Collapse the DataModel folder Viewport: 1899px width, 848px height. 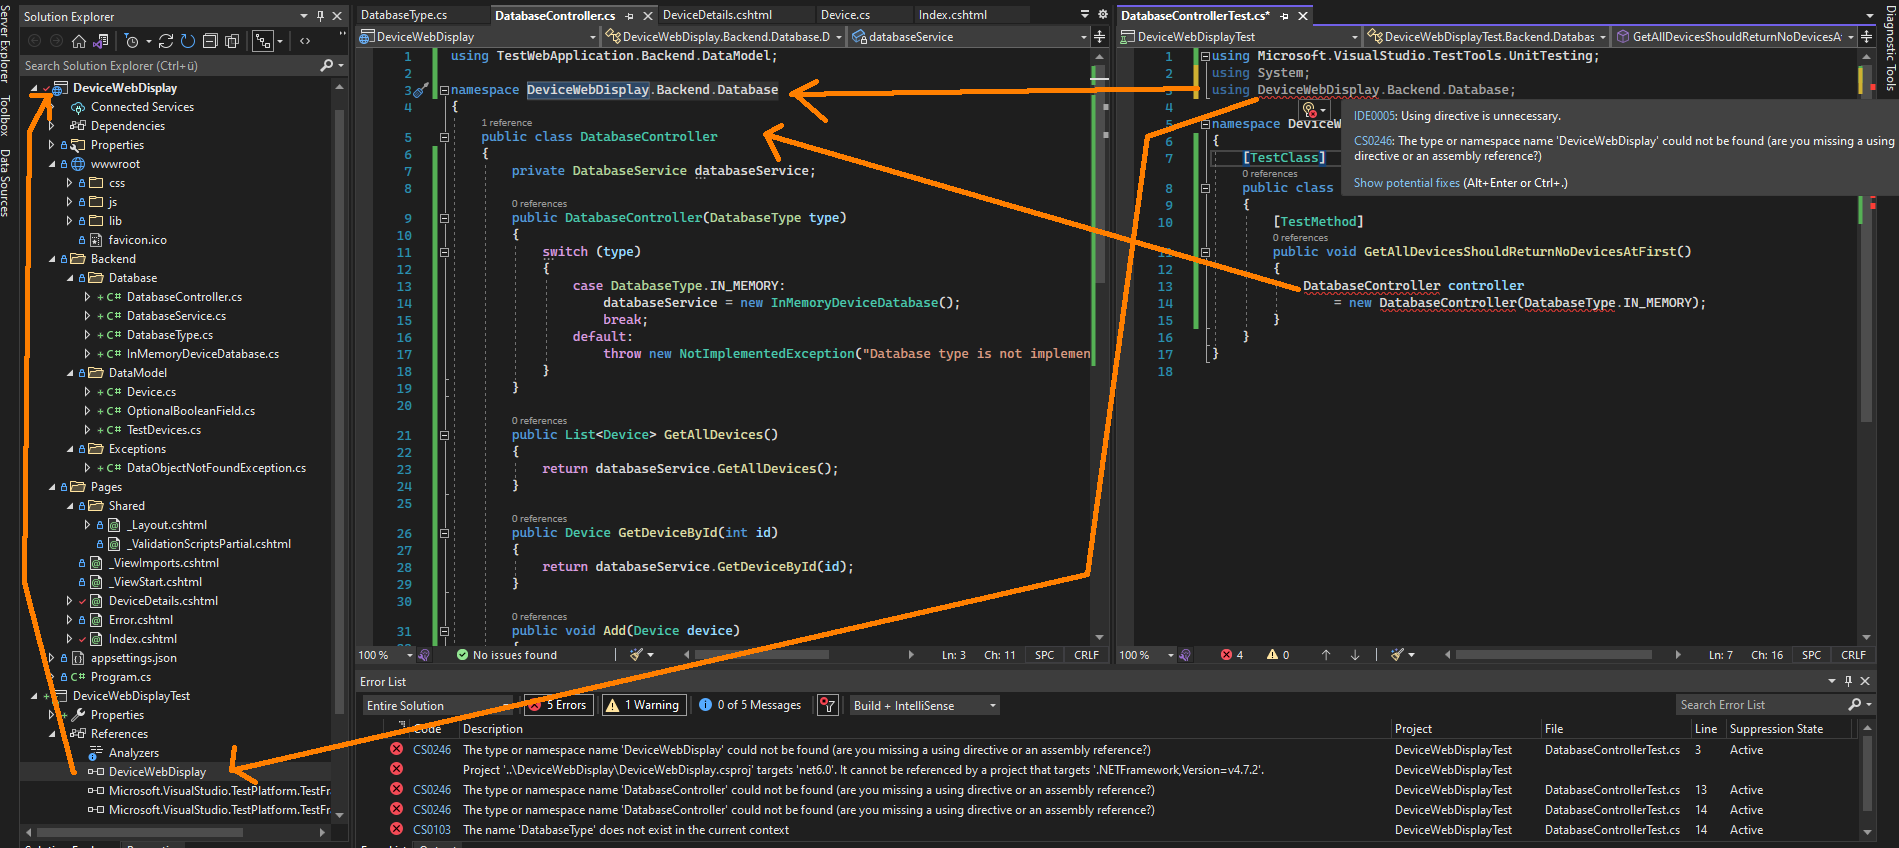(70, 373)
